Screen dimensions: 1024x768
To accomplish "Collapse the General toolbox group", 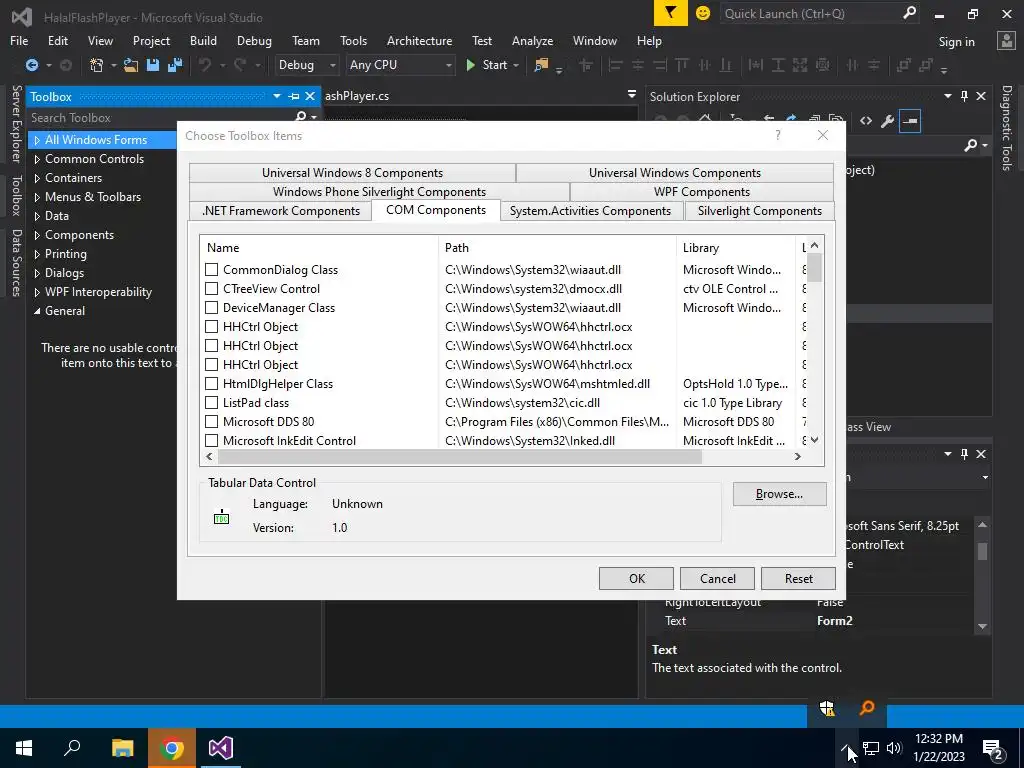I will pos(37,311).
